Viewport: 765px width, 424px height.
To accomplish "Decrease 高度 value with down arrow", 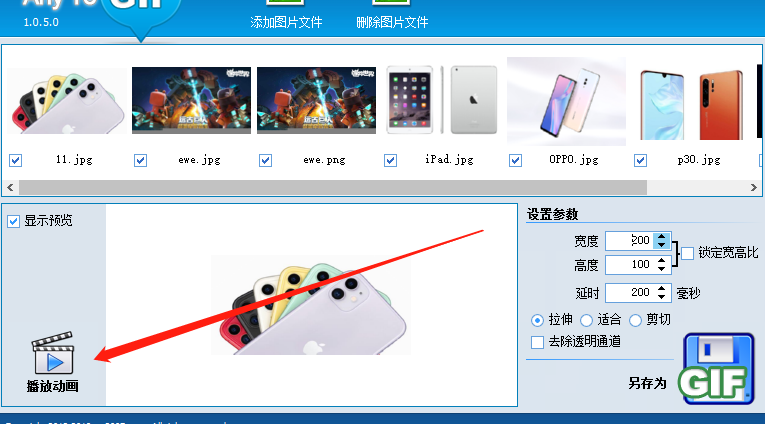I will [x=662, y=269].
